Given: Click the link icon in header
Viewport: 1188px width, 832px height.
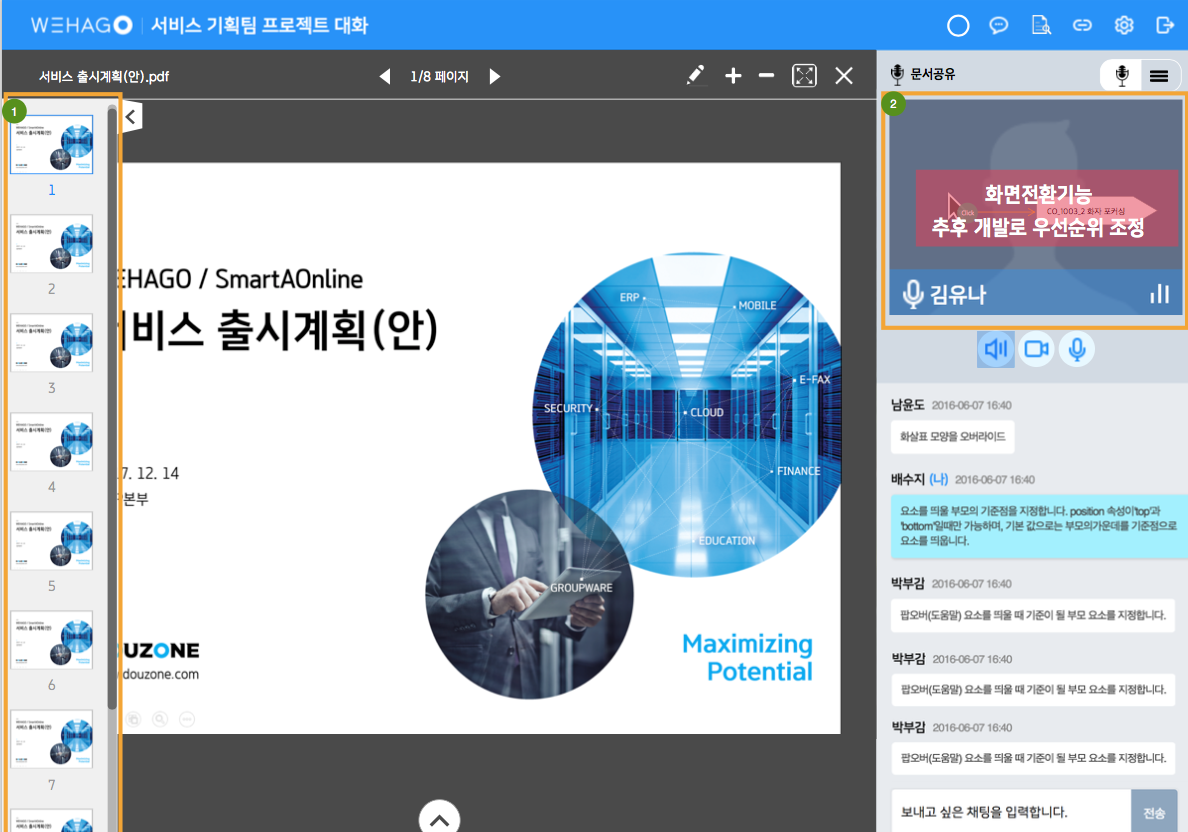Looking at the screenshot, I should point(1082,26).
